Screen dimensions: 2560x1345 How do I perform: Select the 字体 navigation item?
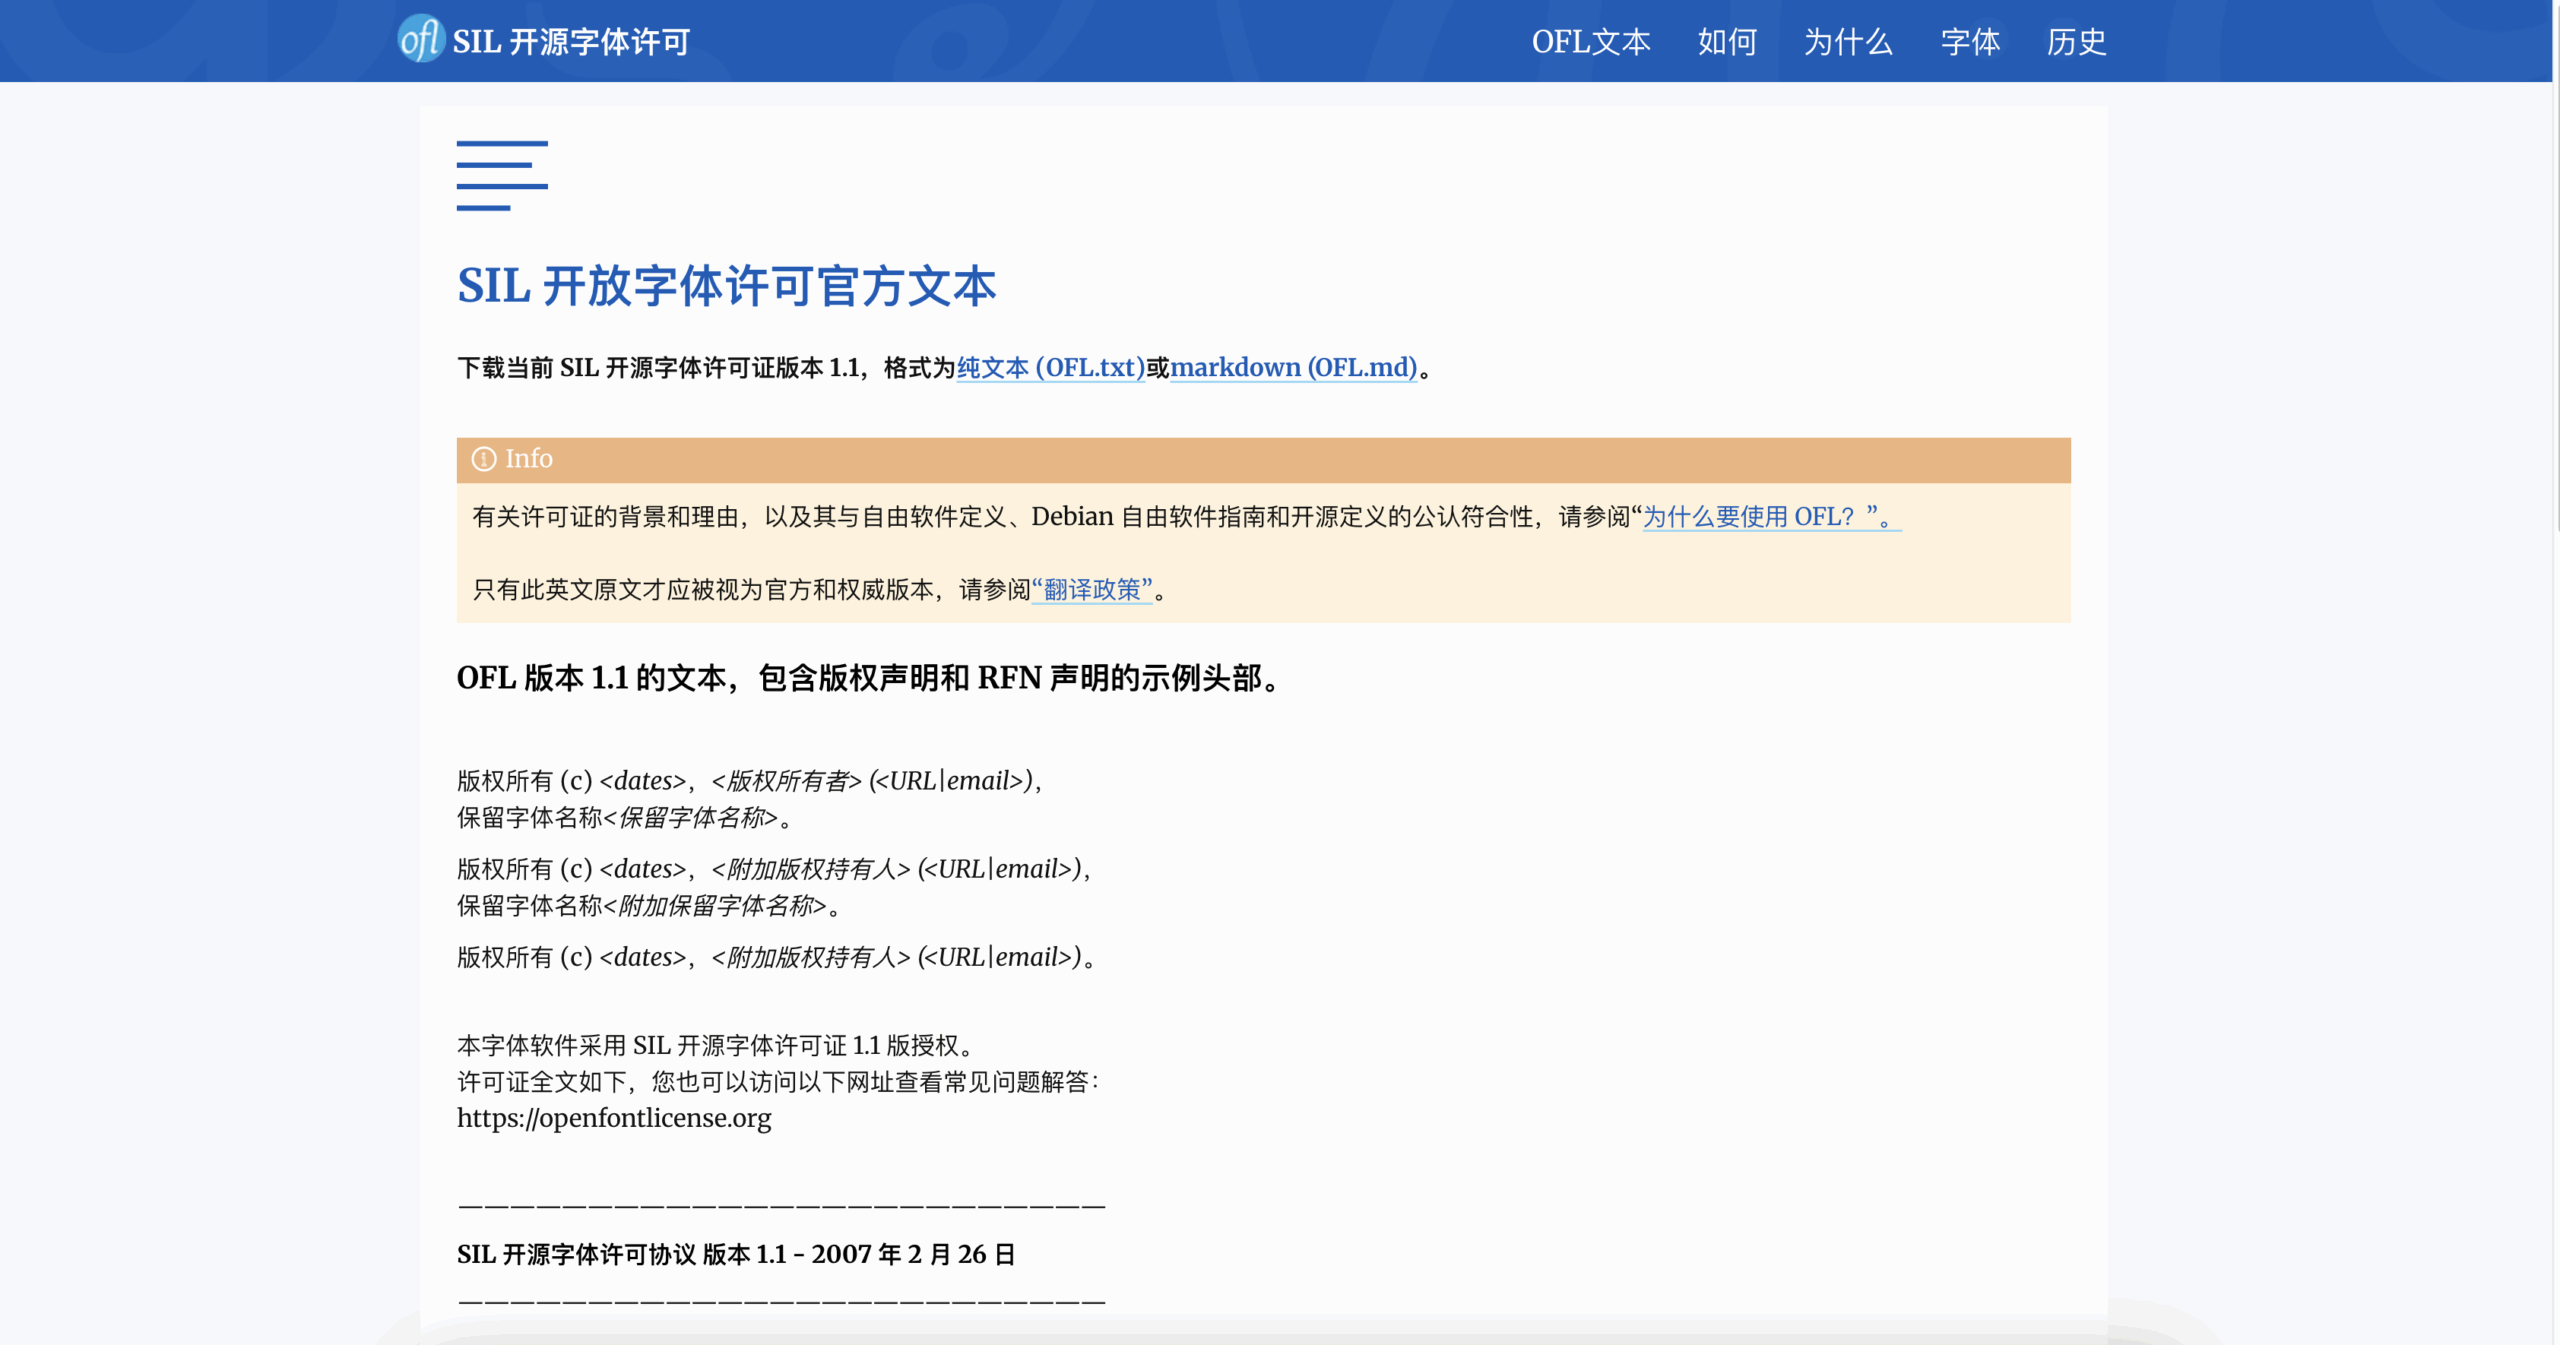pyautogui.click(x=1970, y=42)
